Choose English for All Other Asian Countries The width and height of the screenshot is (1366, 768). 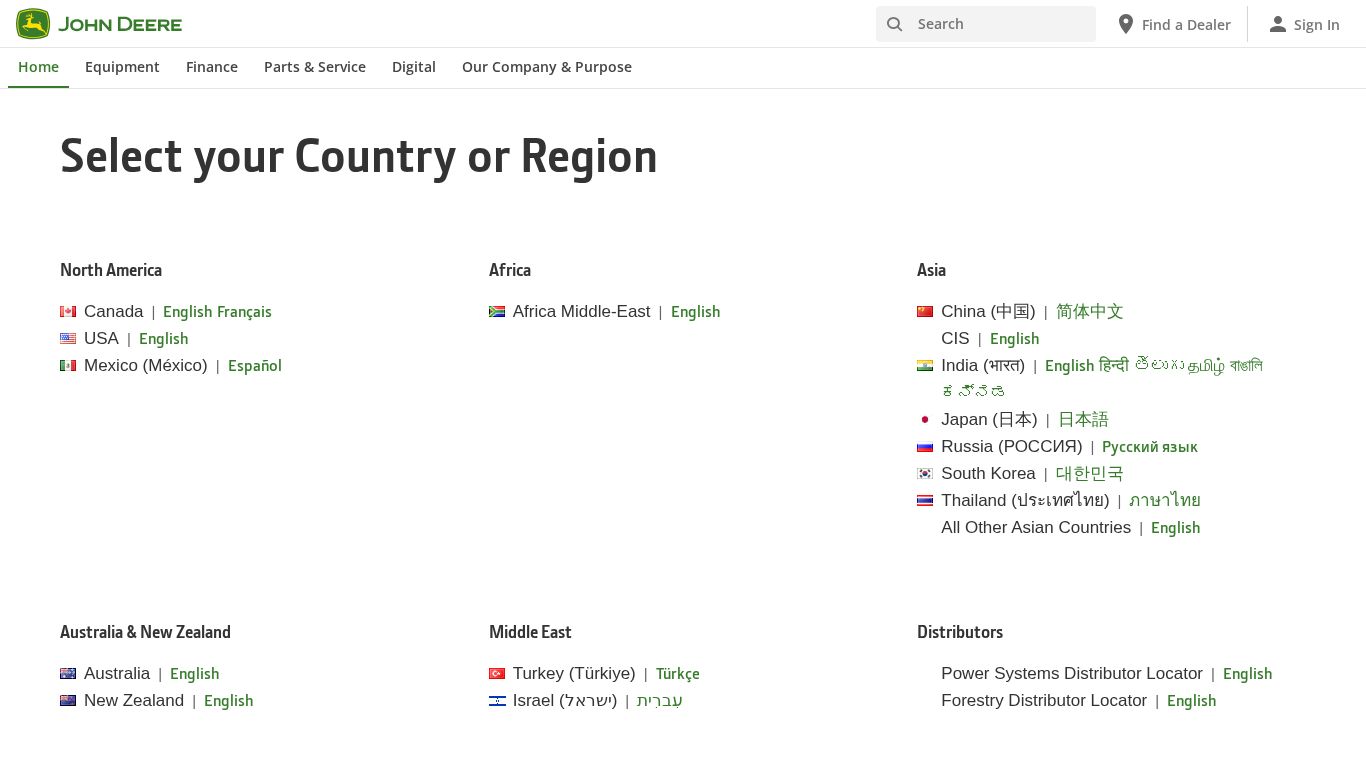(x=1176, y=528)
